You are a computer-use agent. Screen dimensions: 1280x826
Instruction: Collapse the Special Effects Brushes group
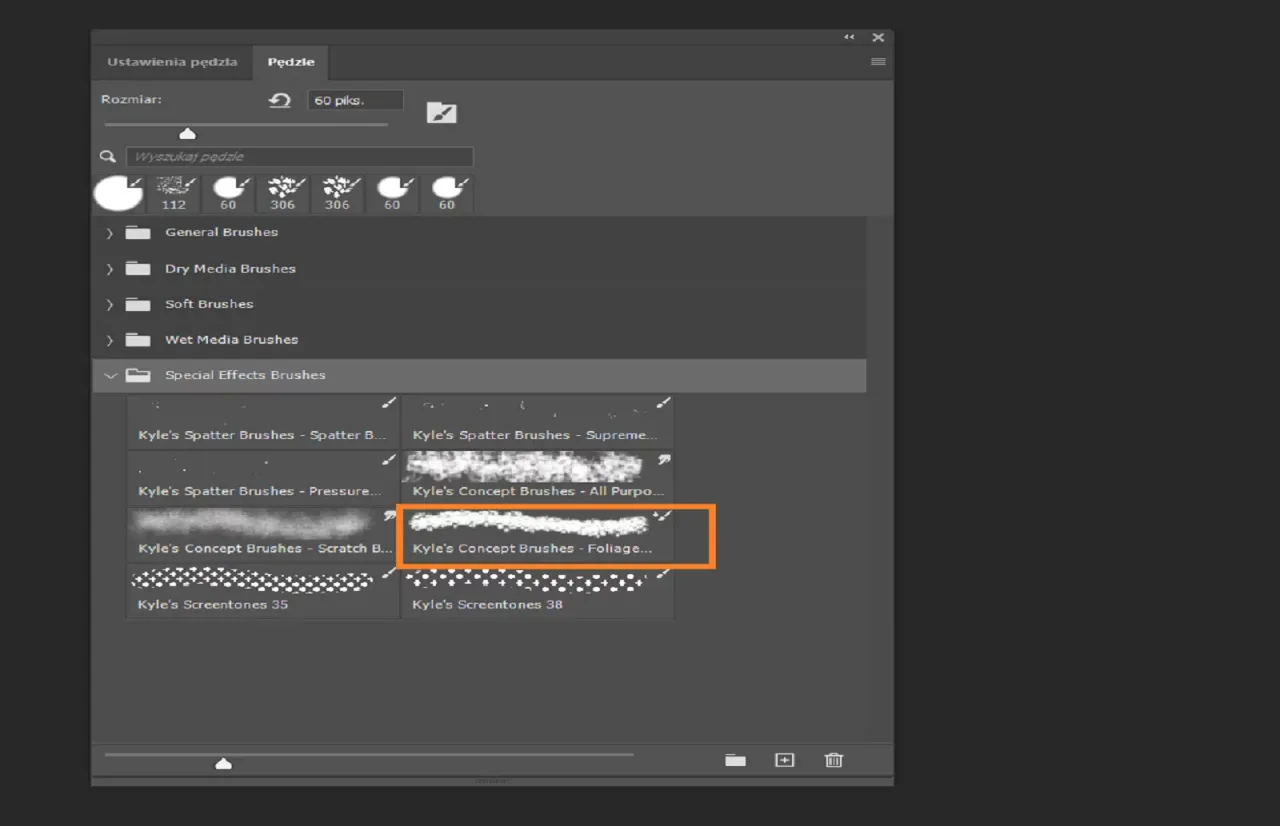(x=111, y=375)
